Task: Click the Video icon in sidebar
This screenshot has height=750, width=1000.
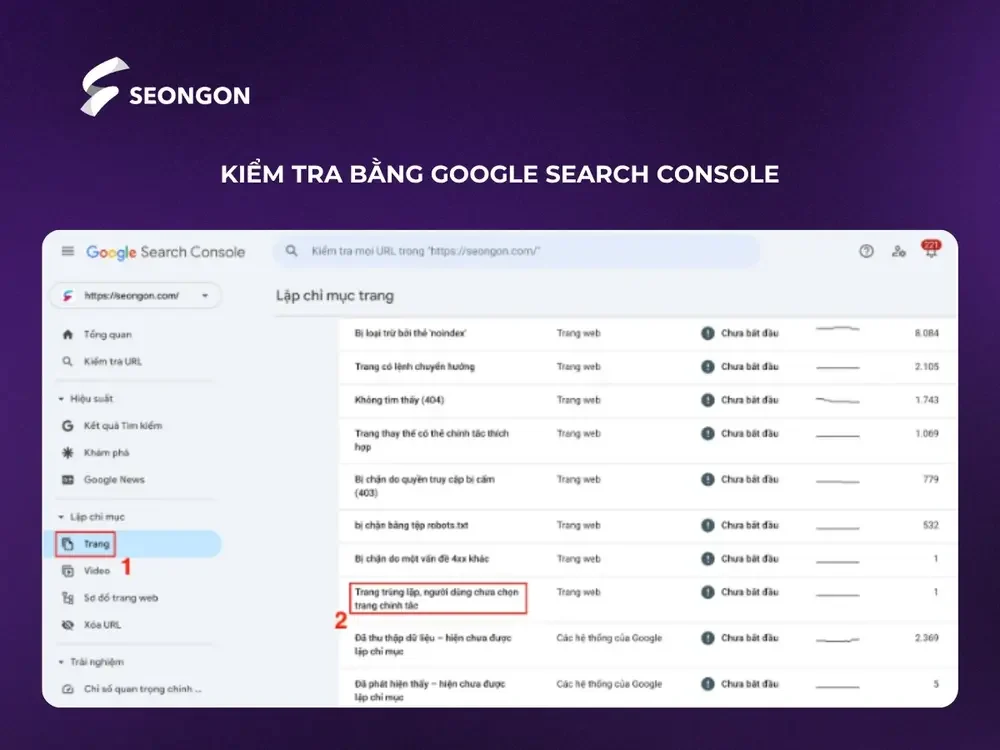Action: [68, 571]
